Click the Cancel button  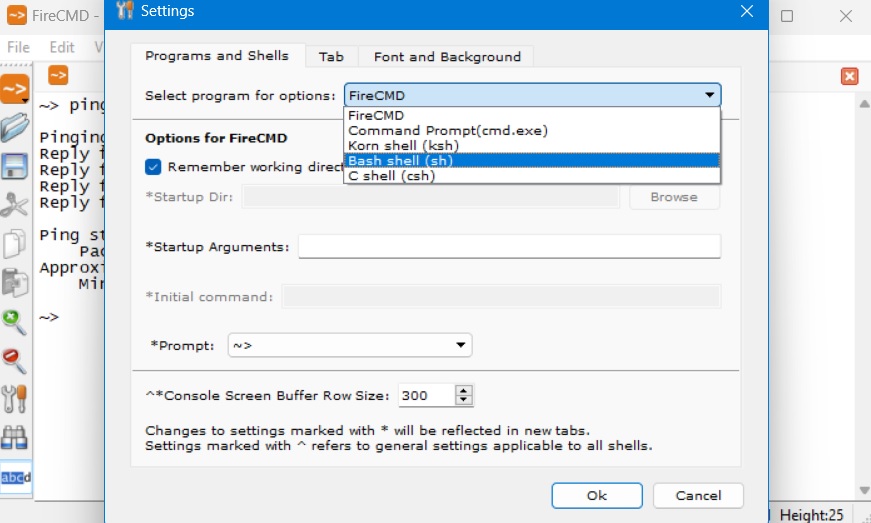[x=698, y=495]
